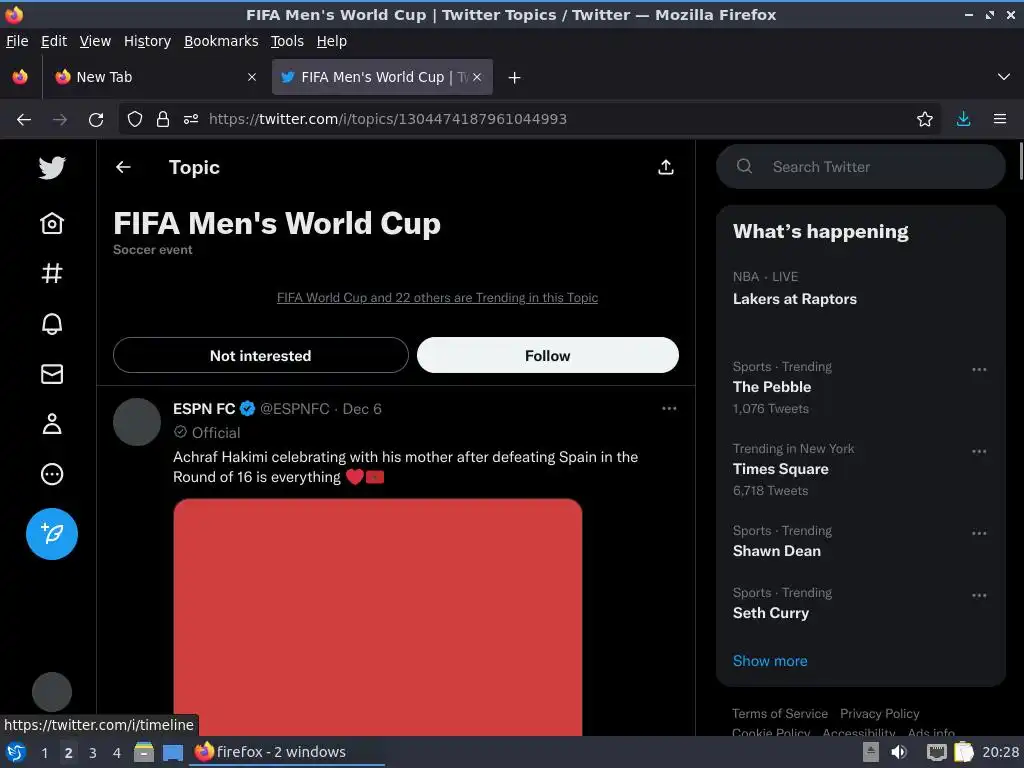This screenshot has height=768, width=1024.
Task: Open the Bookmarks menu
Action: click(x=221, y=41)
